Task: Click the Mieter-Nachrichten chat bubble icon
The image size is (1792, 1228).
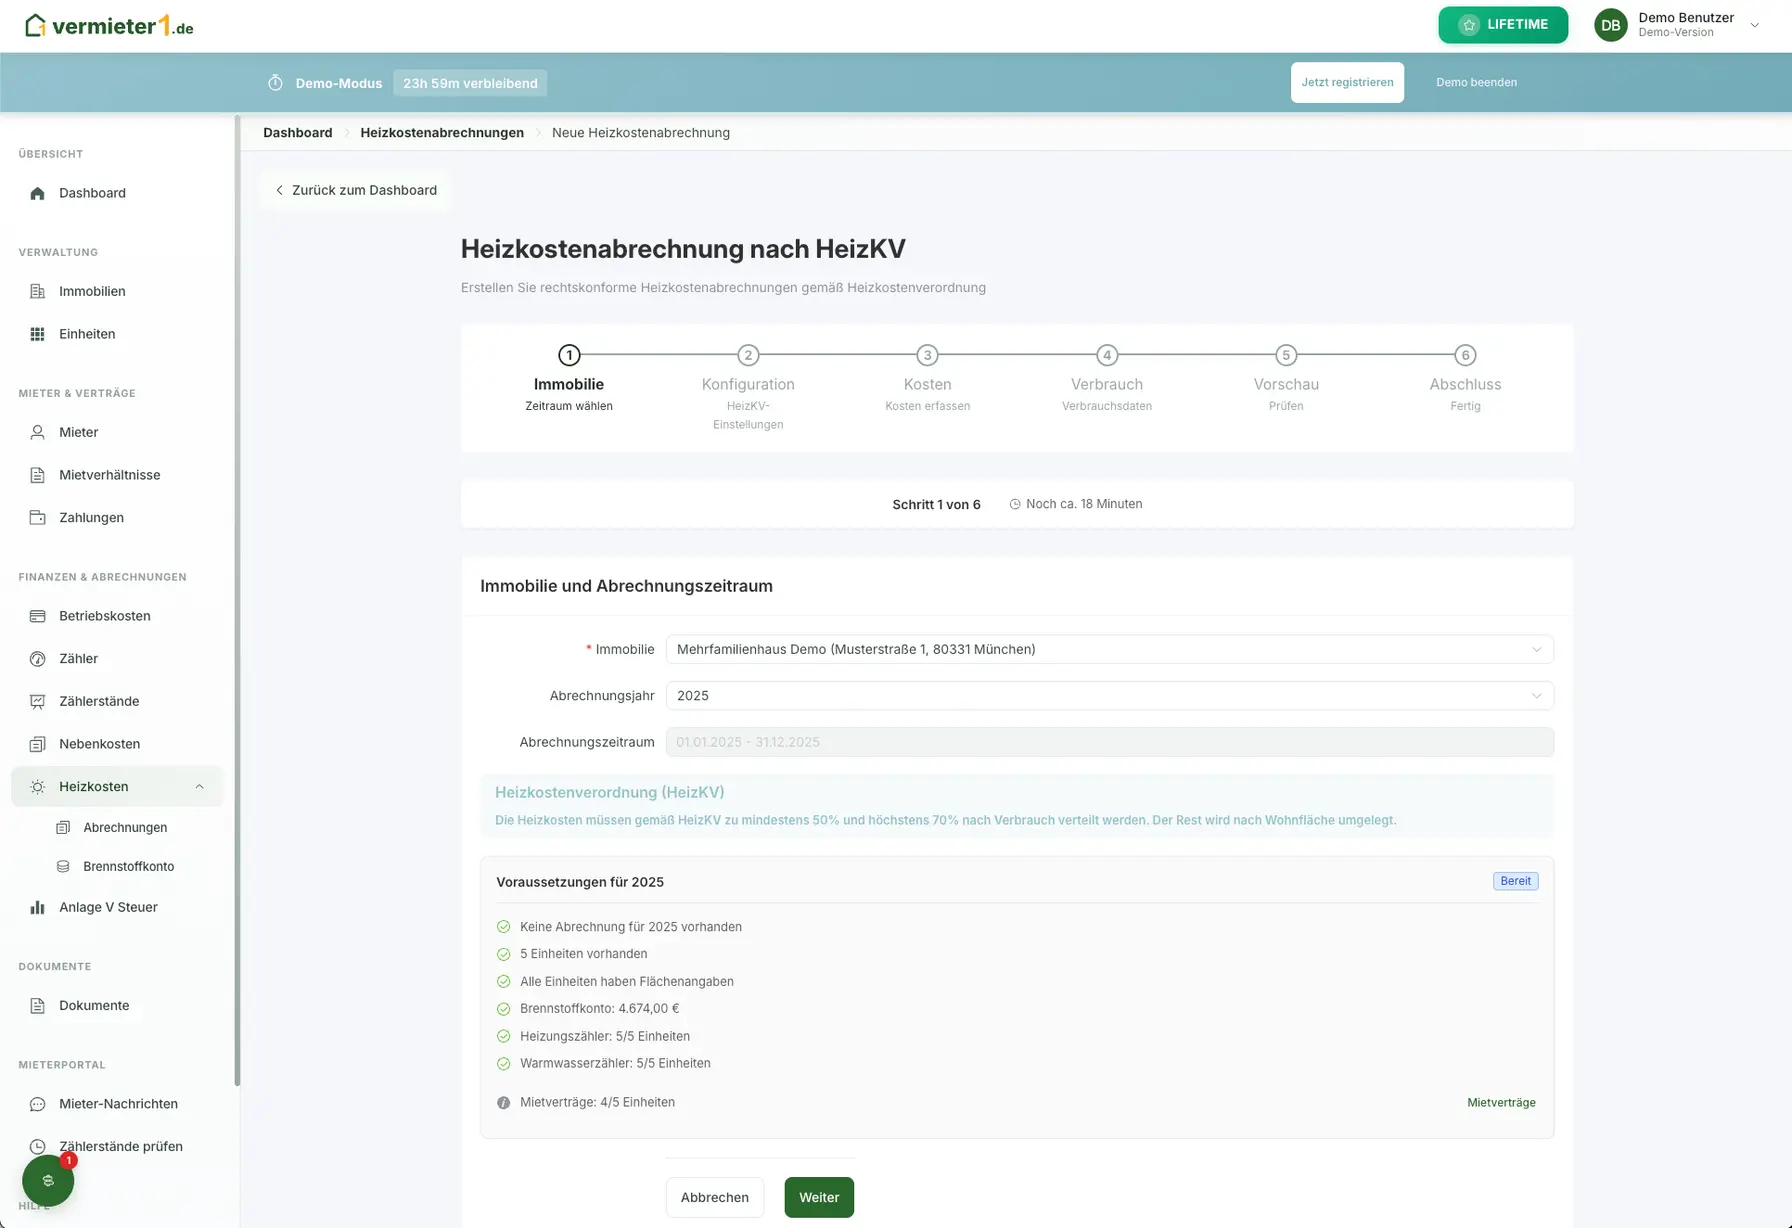Action: (x=37, y=1104)
